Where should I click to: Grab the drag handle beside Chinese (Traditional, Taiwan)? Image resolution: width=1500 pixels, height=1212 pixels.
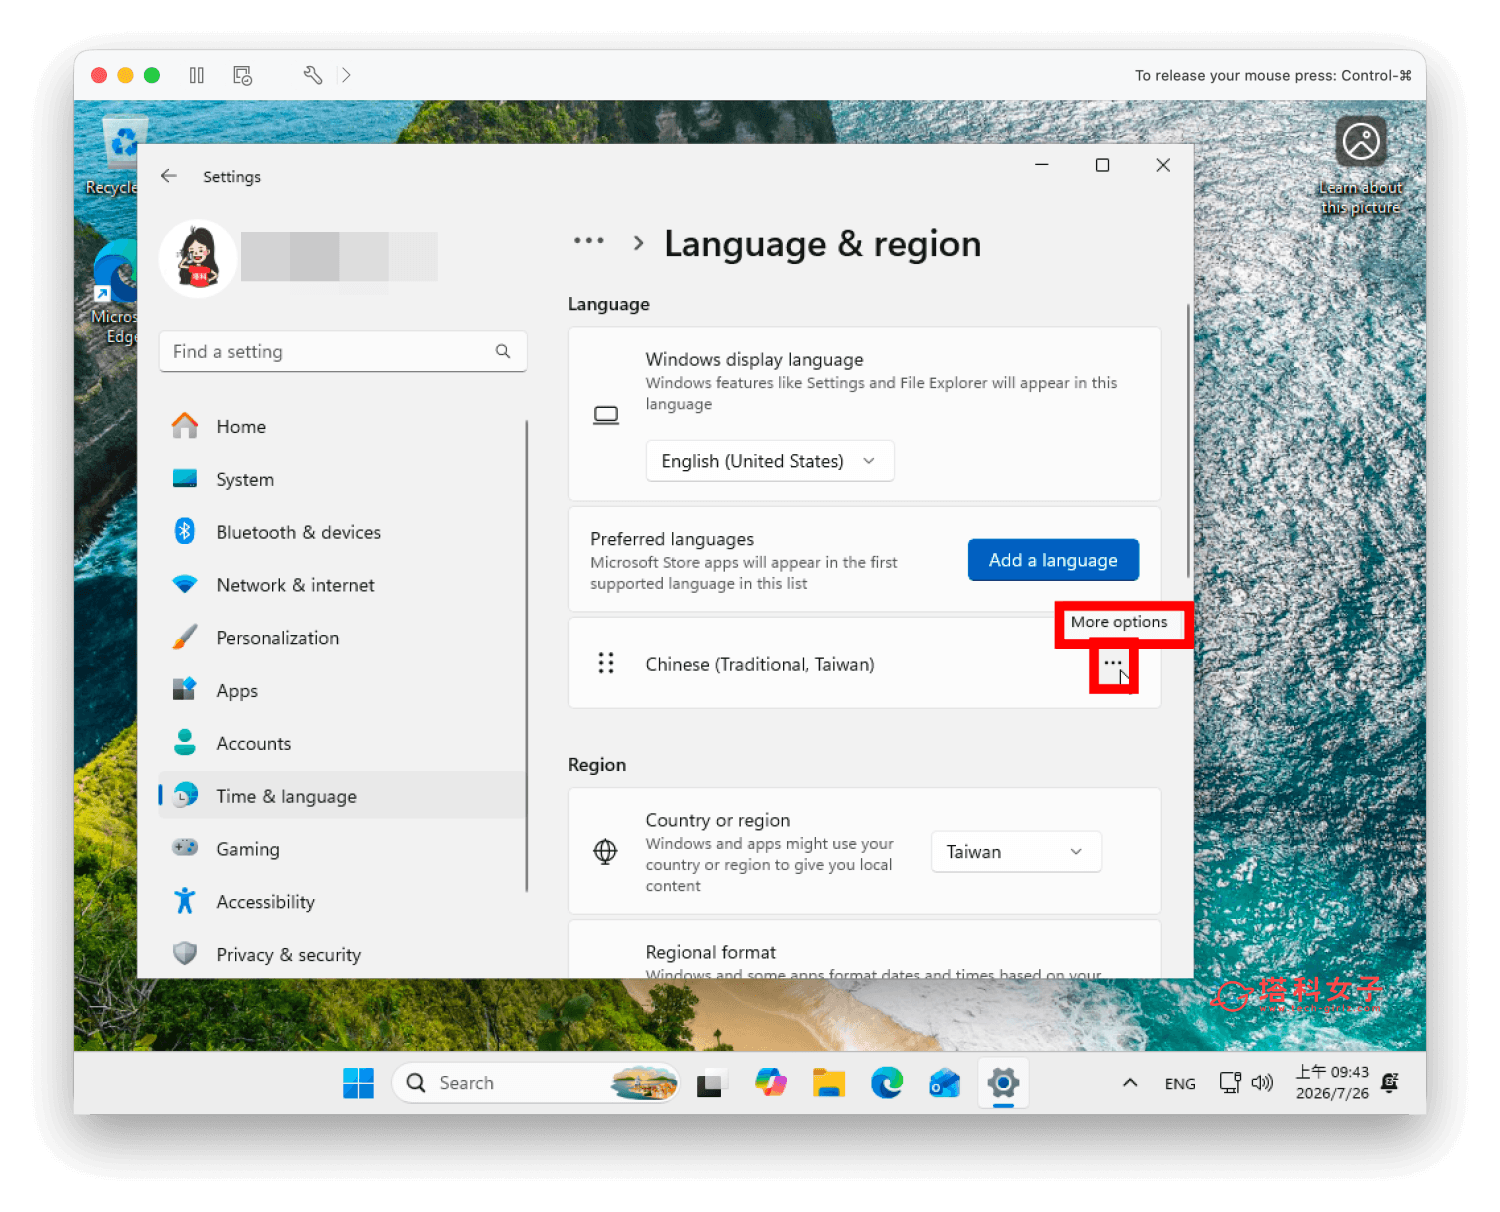coord(606,663)
